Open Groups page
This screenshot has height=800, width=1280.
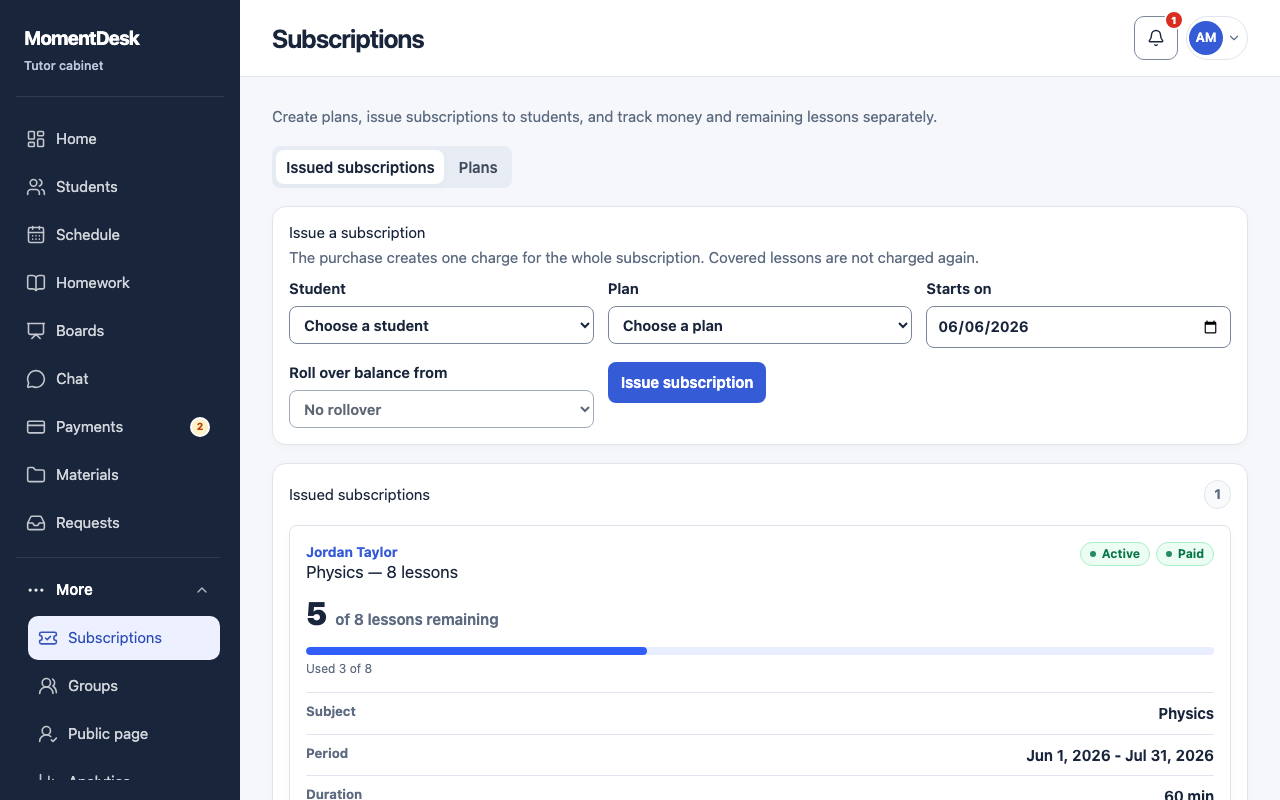[124, 686]
